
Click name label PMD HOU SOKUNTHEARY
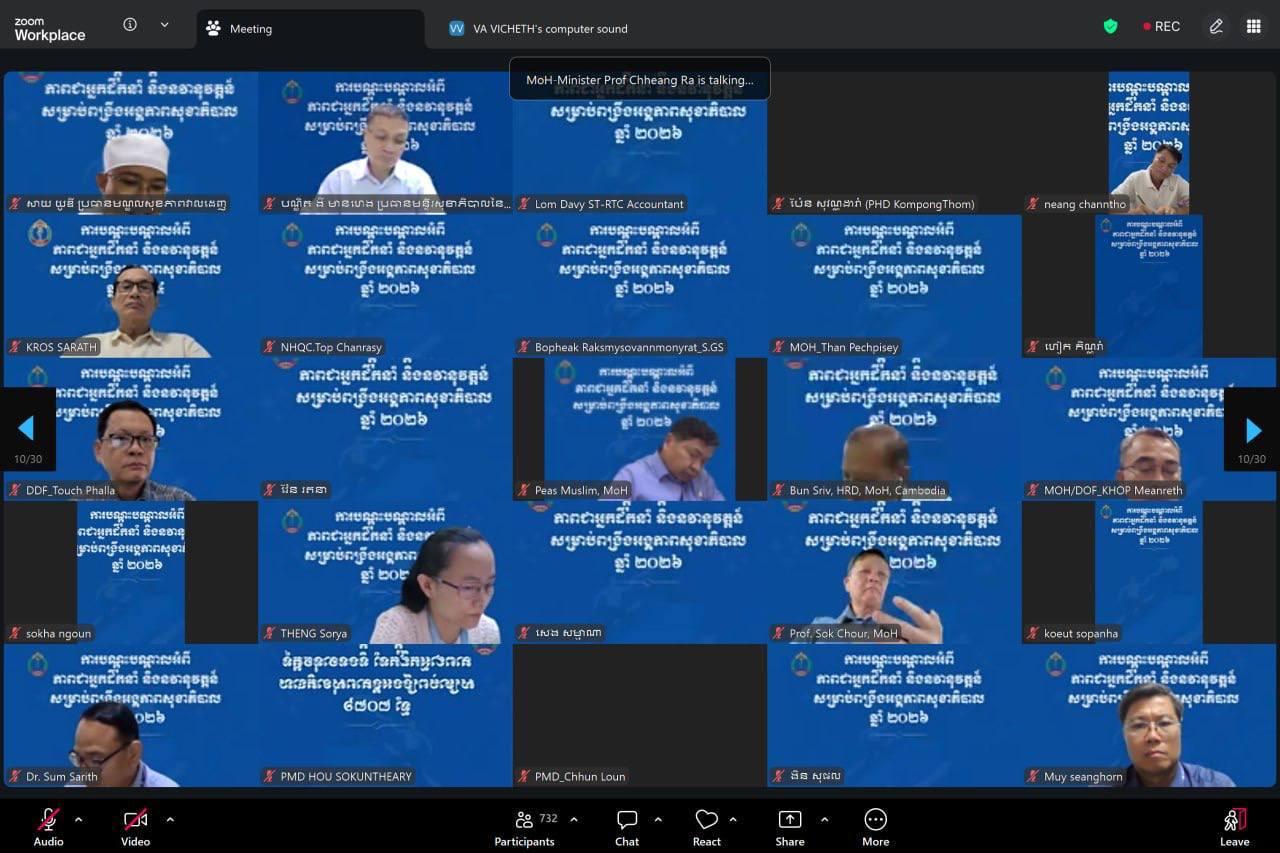pyautogui.click(x=346, y=776)
